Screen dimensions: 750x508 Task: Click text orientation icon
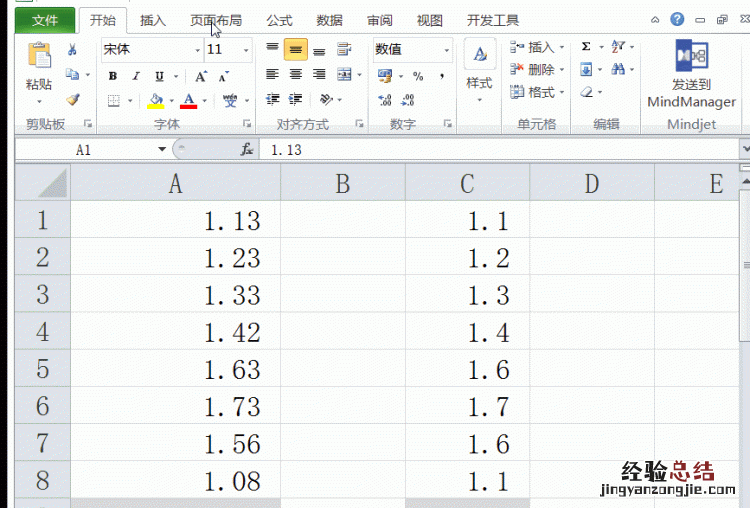tap(326, 99)
